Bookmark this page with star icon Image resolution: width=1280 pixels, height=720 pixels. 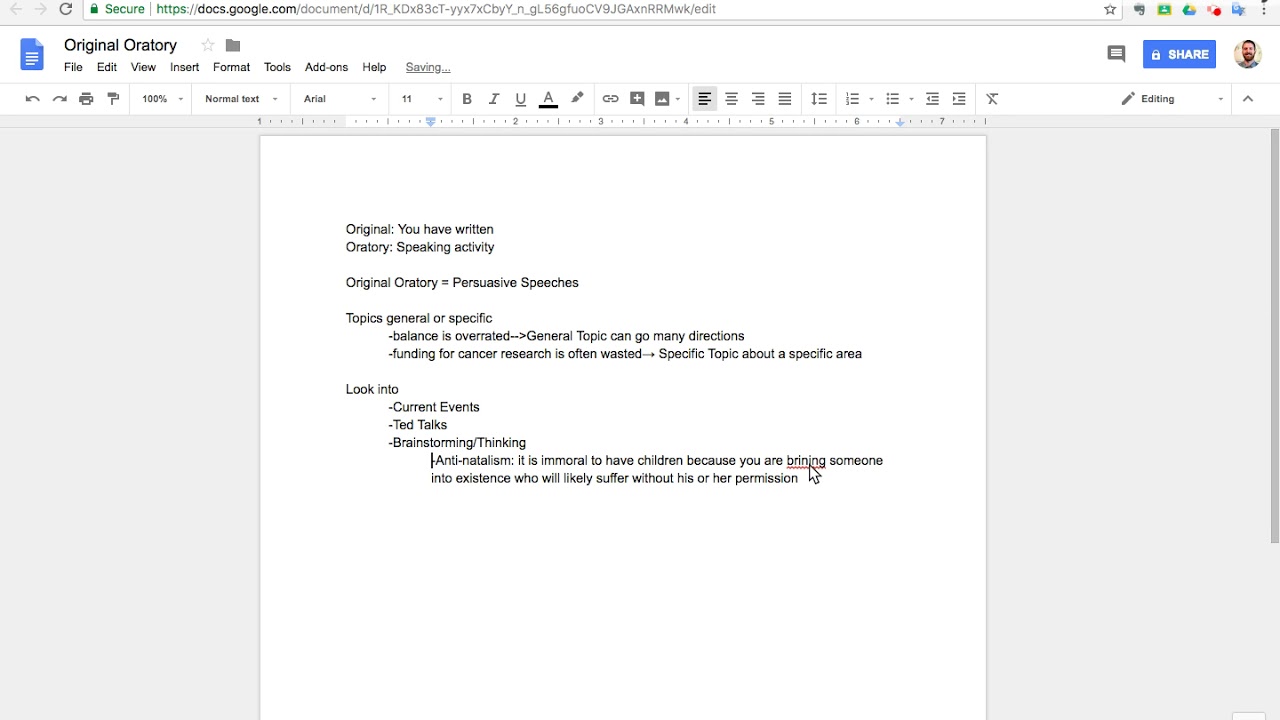point(1110,9)
